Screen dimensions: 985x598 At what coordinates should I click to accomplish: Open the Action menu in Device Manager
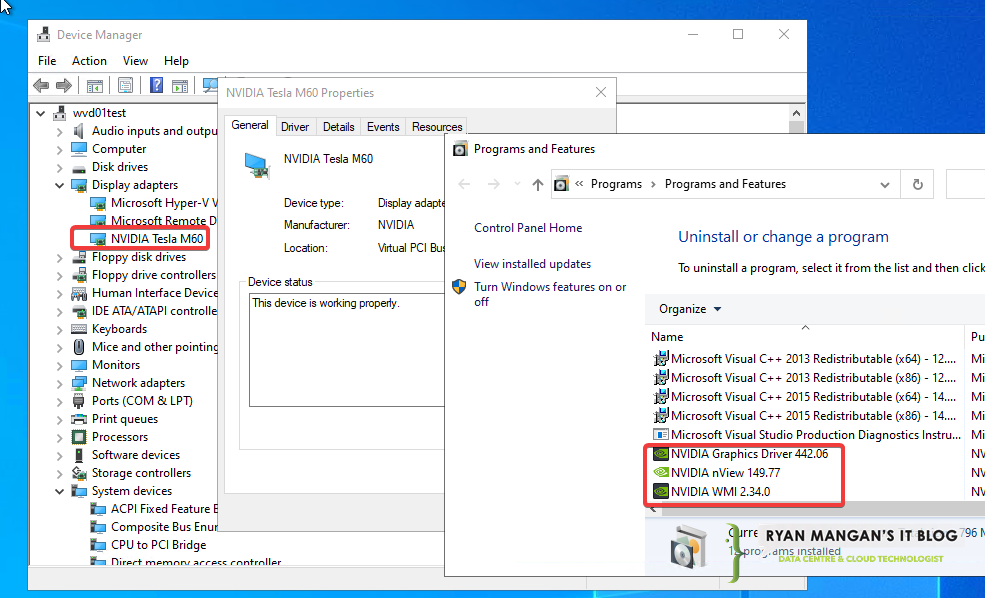tap(89, 61)
